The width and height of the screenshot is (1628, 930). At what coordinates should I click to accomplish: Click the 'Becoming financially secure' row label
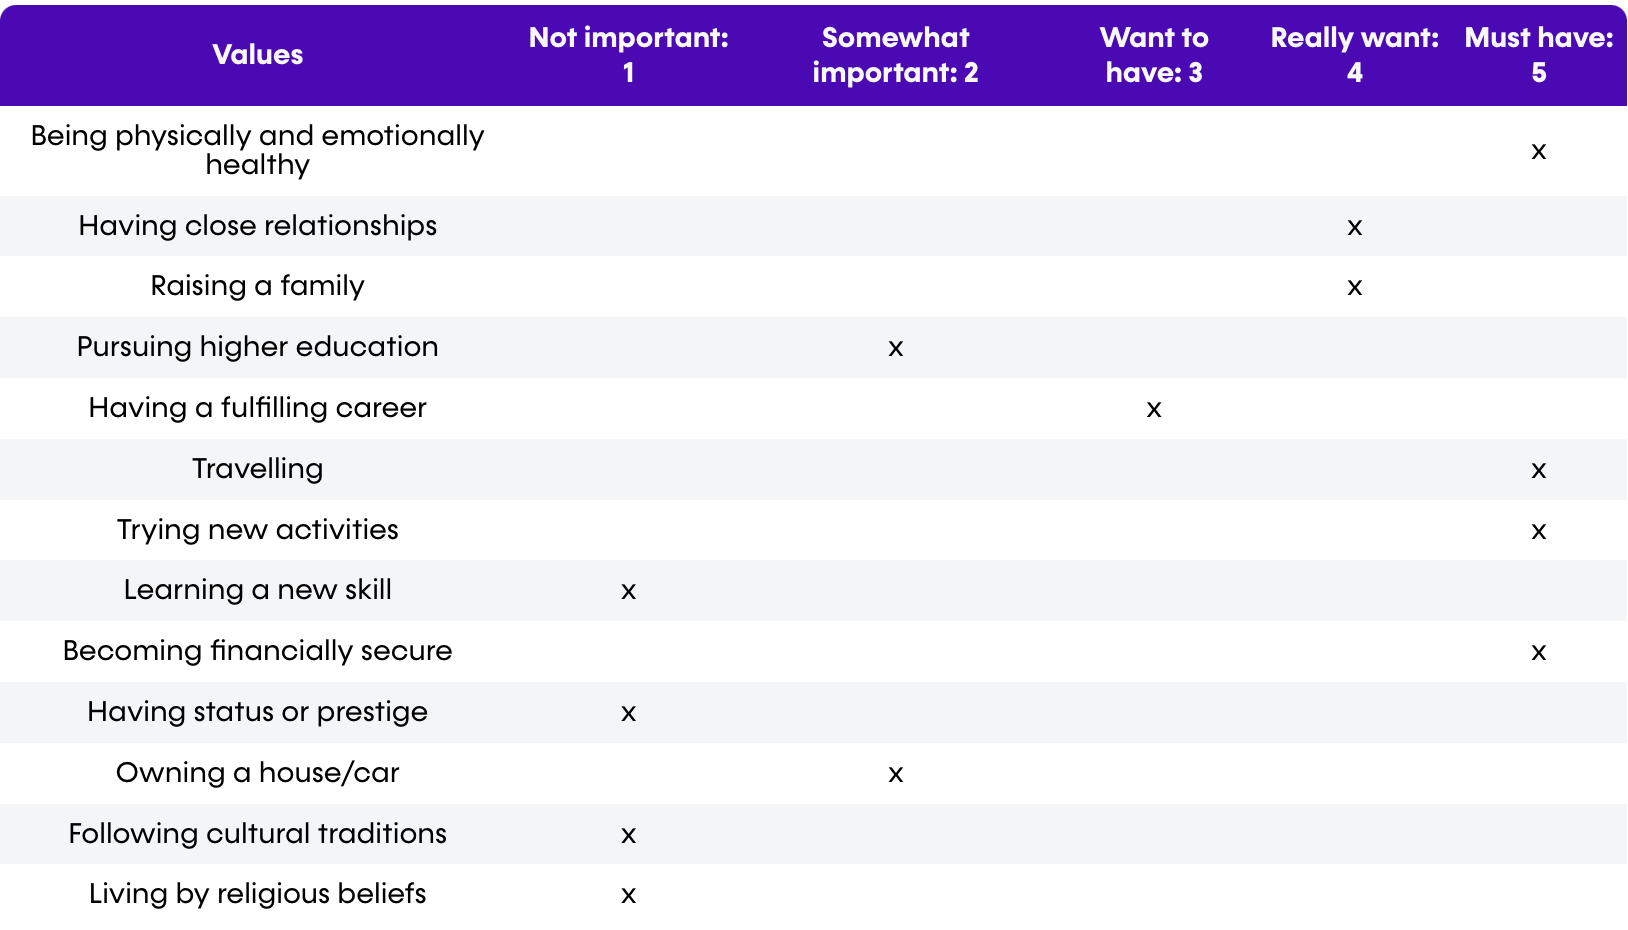coord(257,651)
